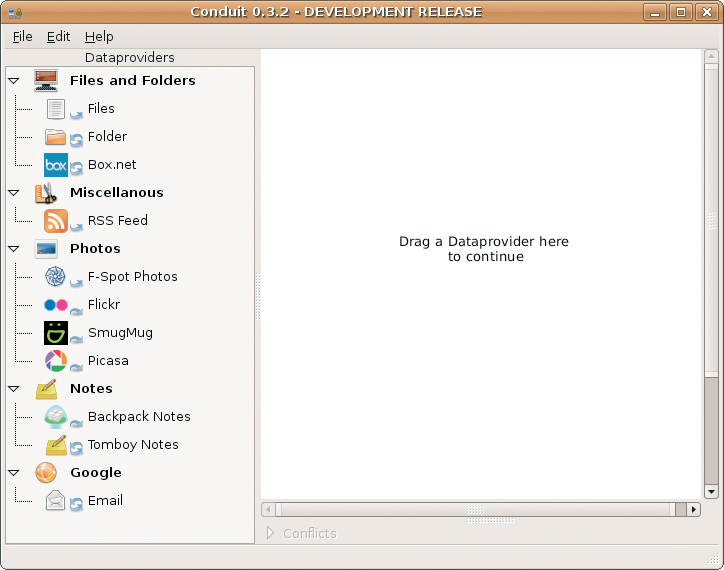Click the two-way sync arrows beside Box.net
The width and height of the screenshot is (724, 570).
click(76, 168)
